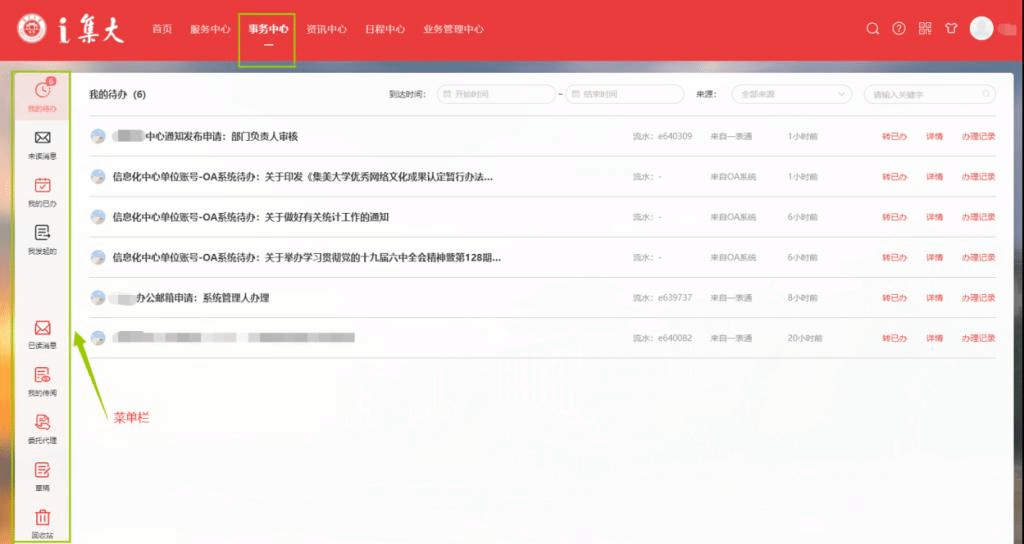The image size is (1024, 544).
Task: Open 我的已办 calendar-check icon
Action: coord(42,187)
